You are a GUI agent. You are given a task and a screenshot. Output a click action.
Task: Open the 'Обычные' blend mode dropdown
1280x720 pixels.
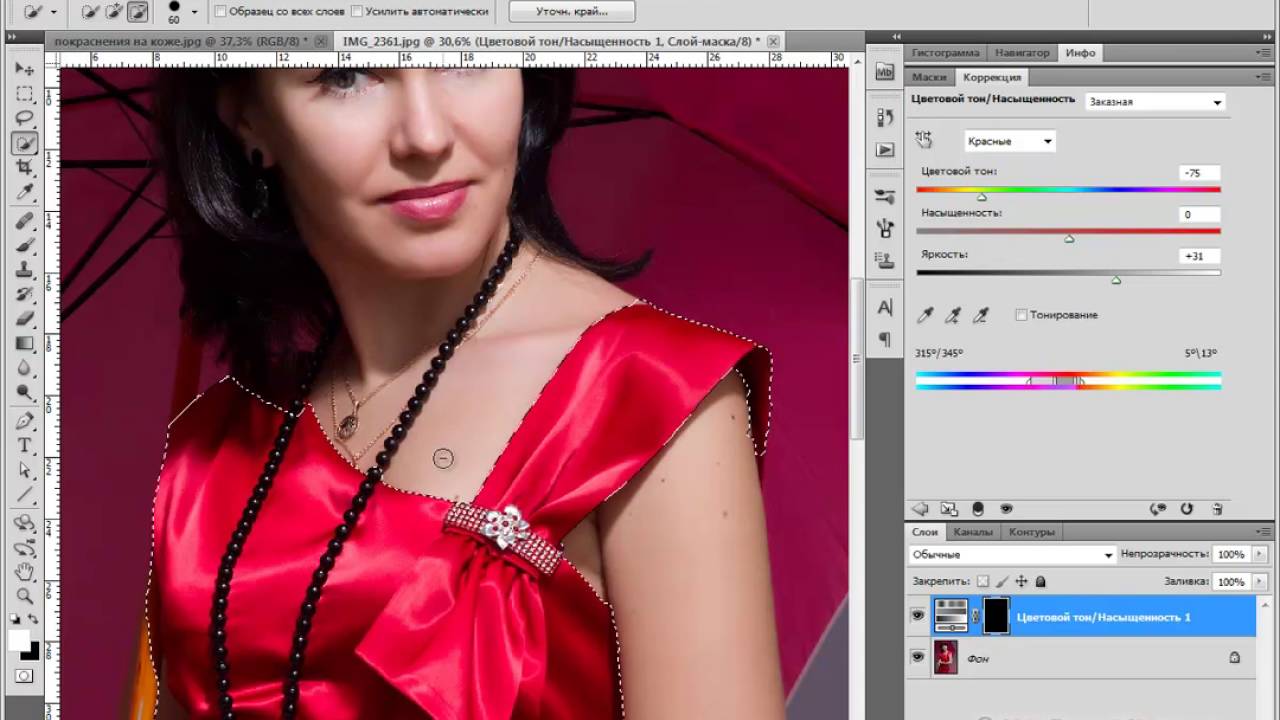1012,554
